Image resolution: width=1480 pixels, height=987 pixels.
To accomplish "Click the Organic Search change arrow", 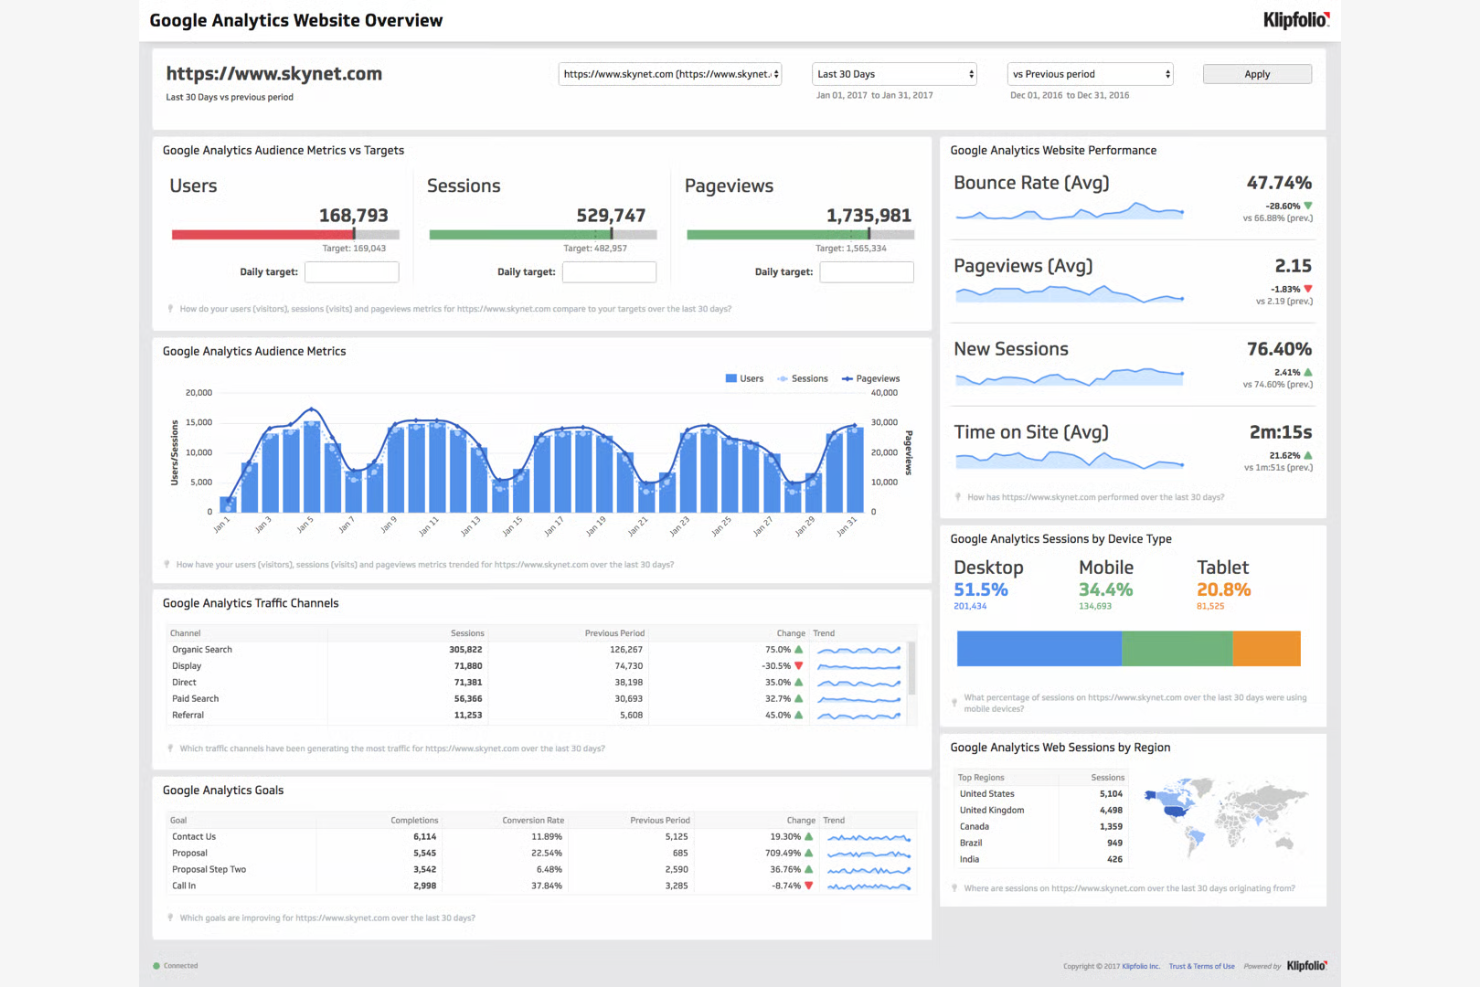I will click(798, 650).
